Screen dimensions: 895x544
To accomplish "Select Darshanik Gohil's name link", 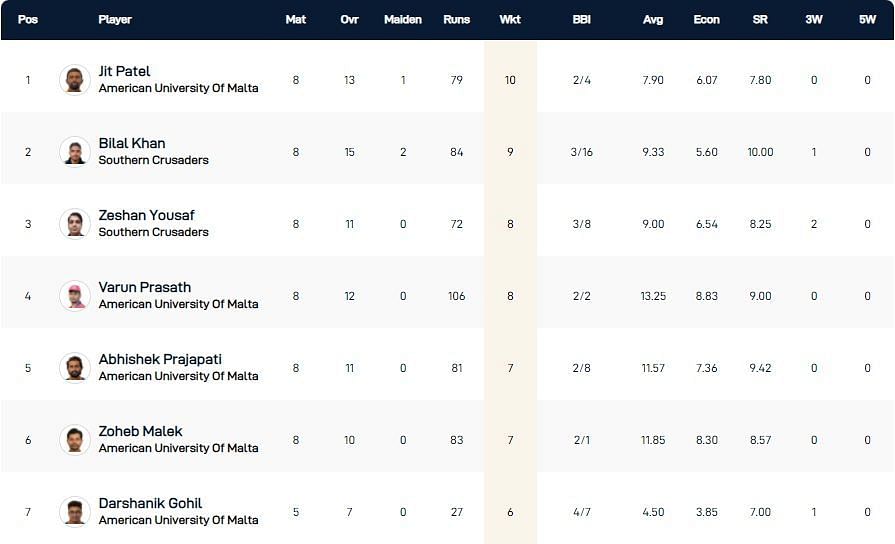I will (151, 503).
